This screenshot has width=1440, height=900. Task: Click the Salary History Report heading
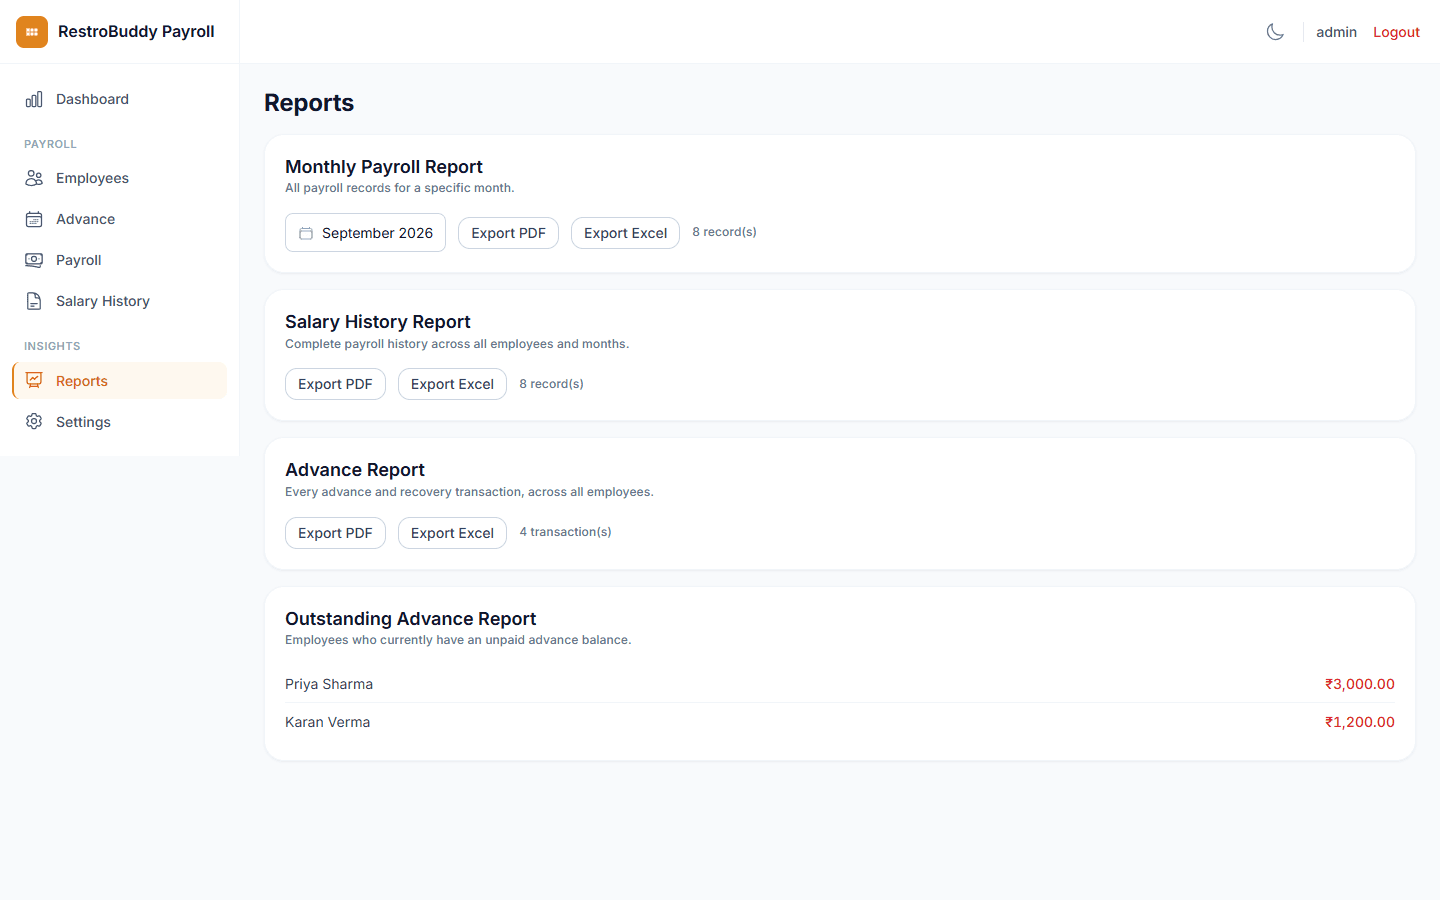tap(378, 322)
